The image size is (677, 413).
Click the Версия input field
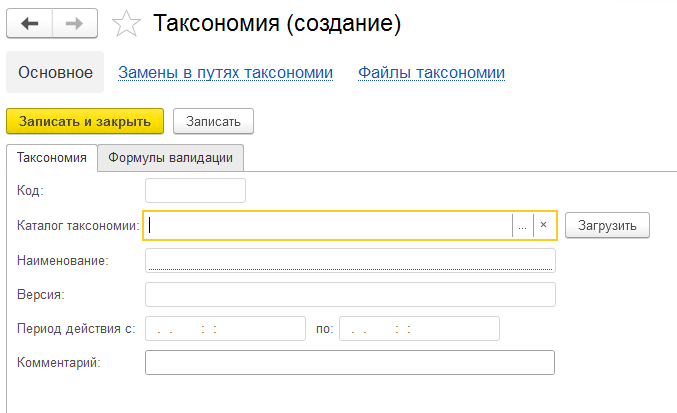pos(350,295)
